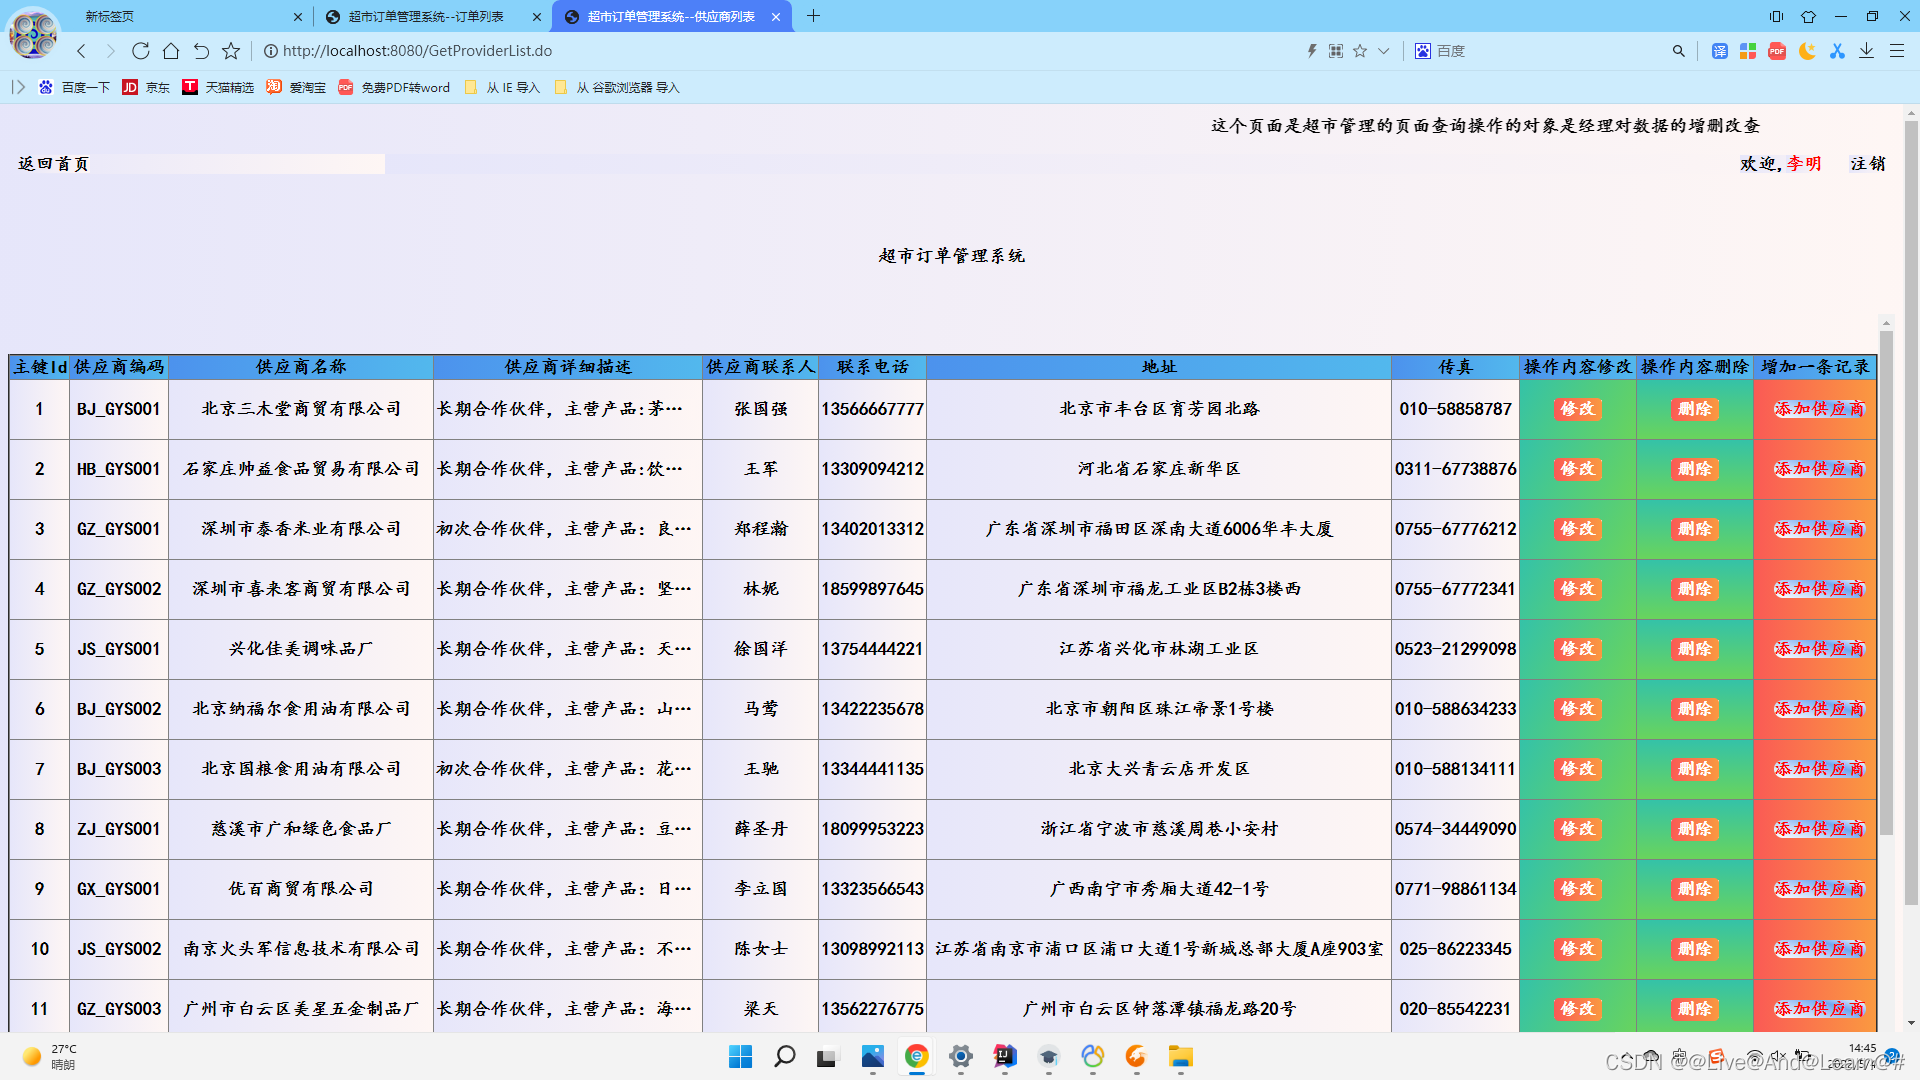Open the downloads icon in toolbar
Viewport: 1920px width, 1080px height.
[1866, 51]
